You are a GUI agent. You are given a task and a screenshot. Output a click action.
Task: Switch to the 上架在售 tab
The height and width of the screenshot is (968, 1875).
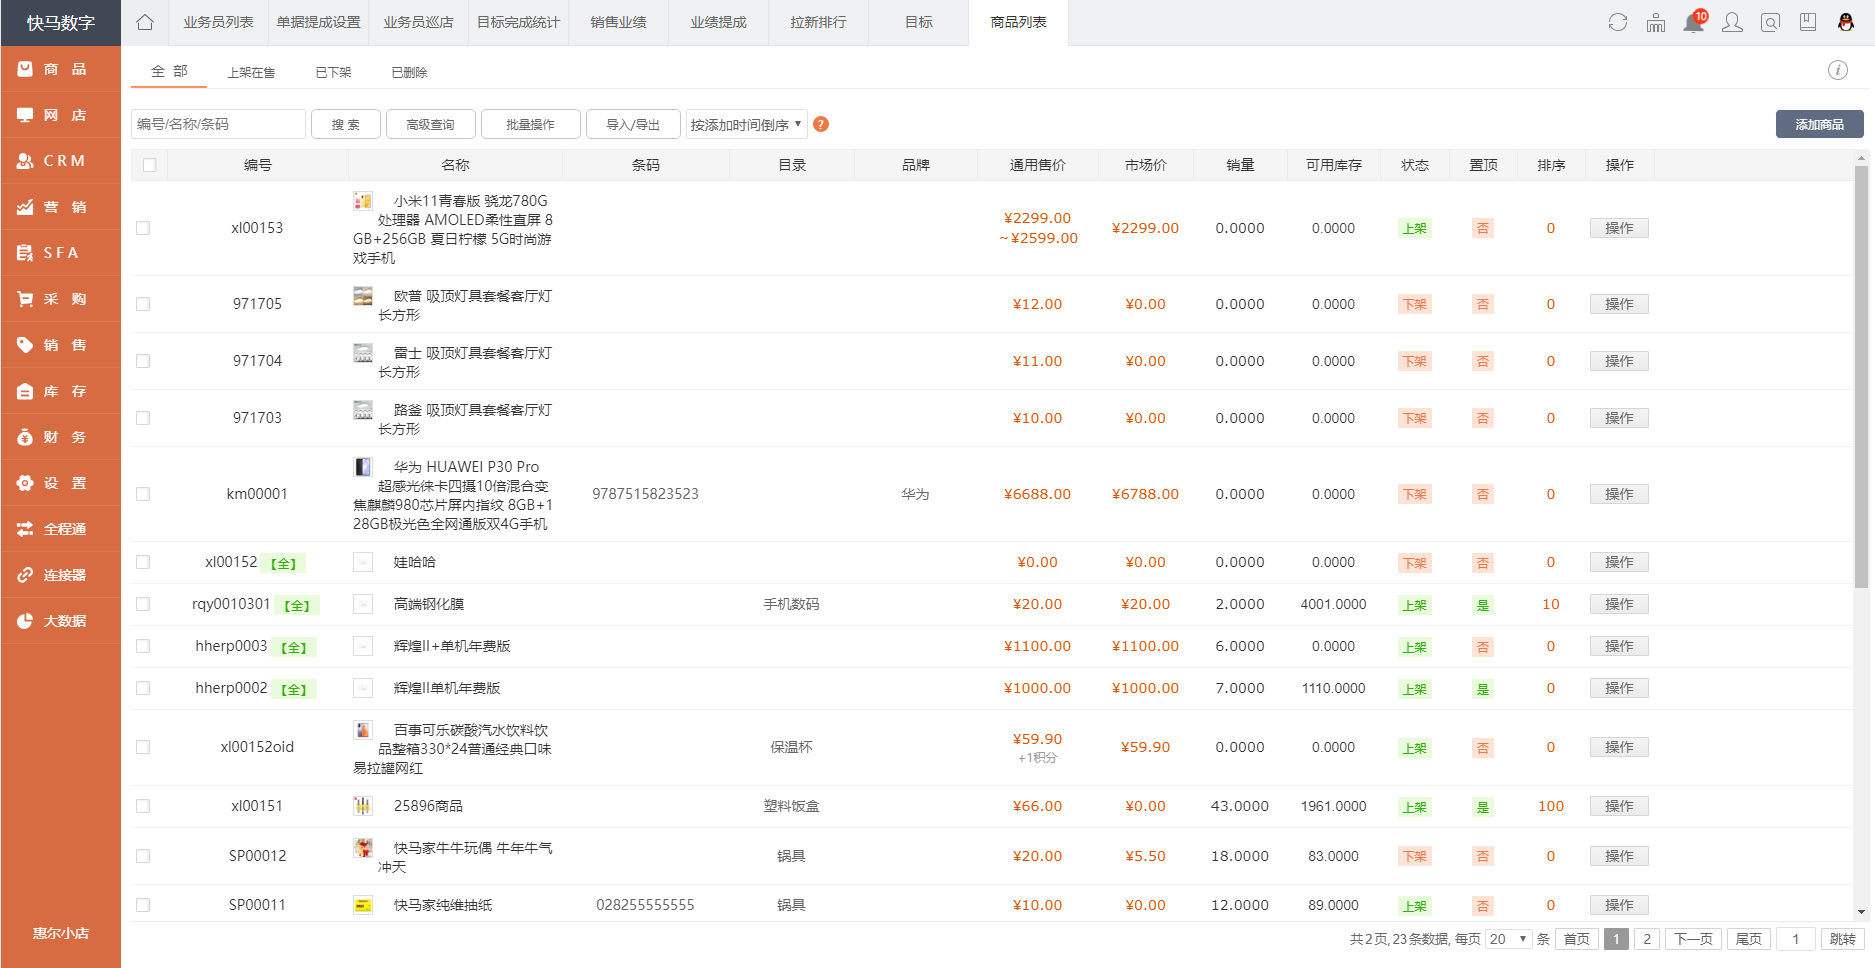coord(251,72)
